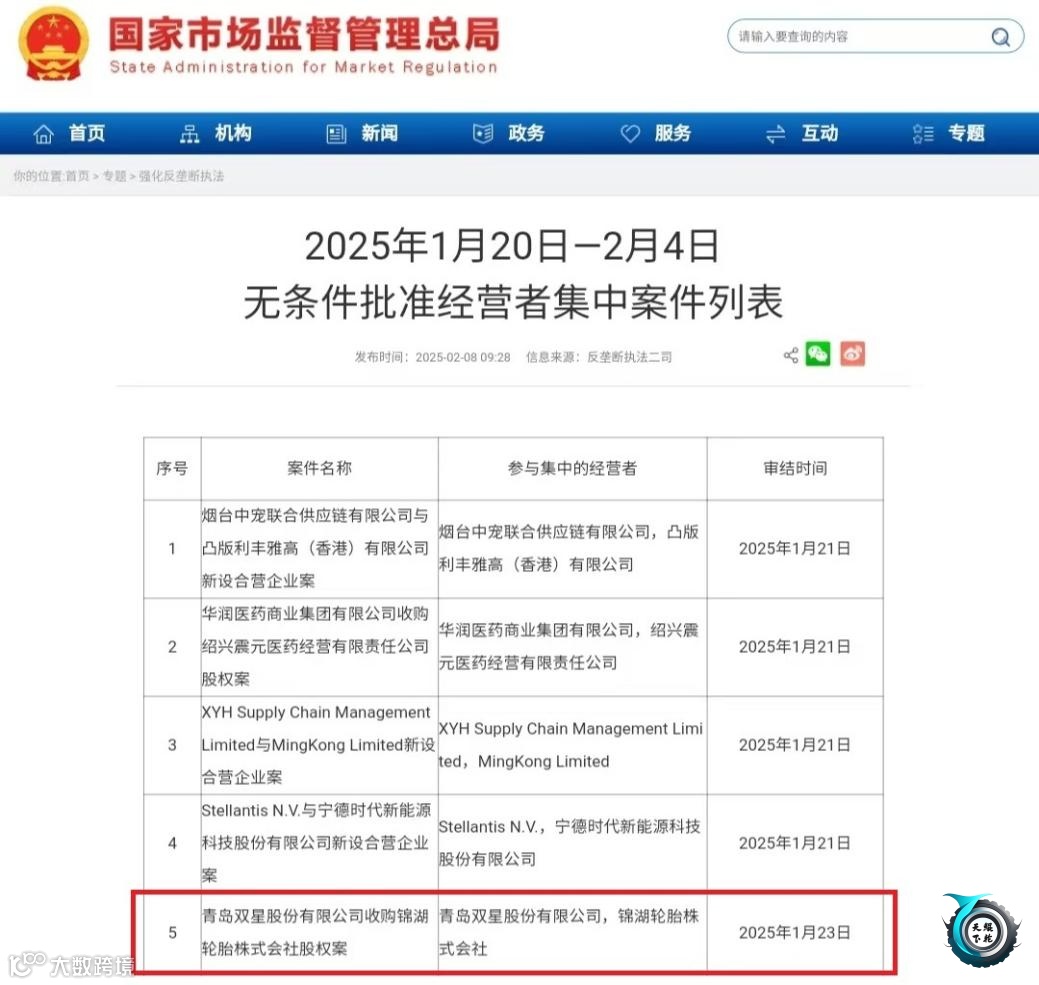Click the share icon
The height and width of the screenshot is (985, 1039).
coord(791,355)
